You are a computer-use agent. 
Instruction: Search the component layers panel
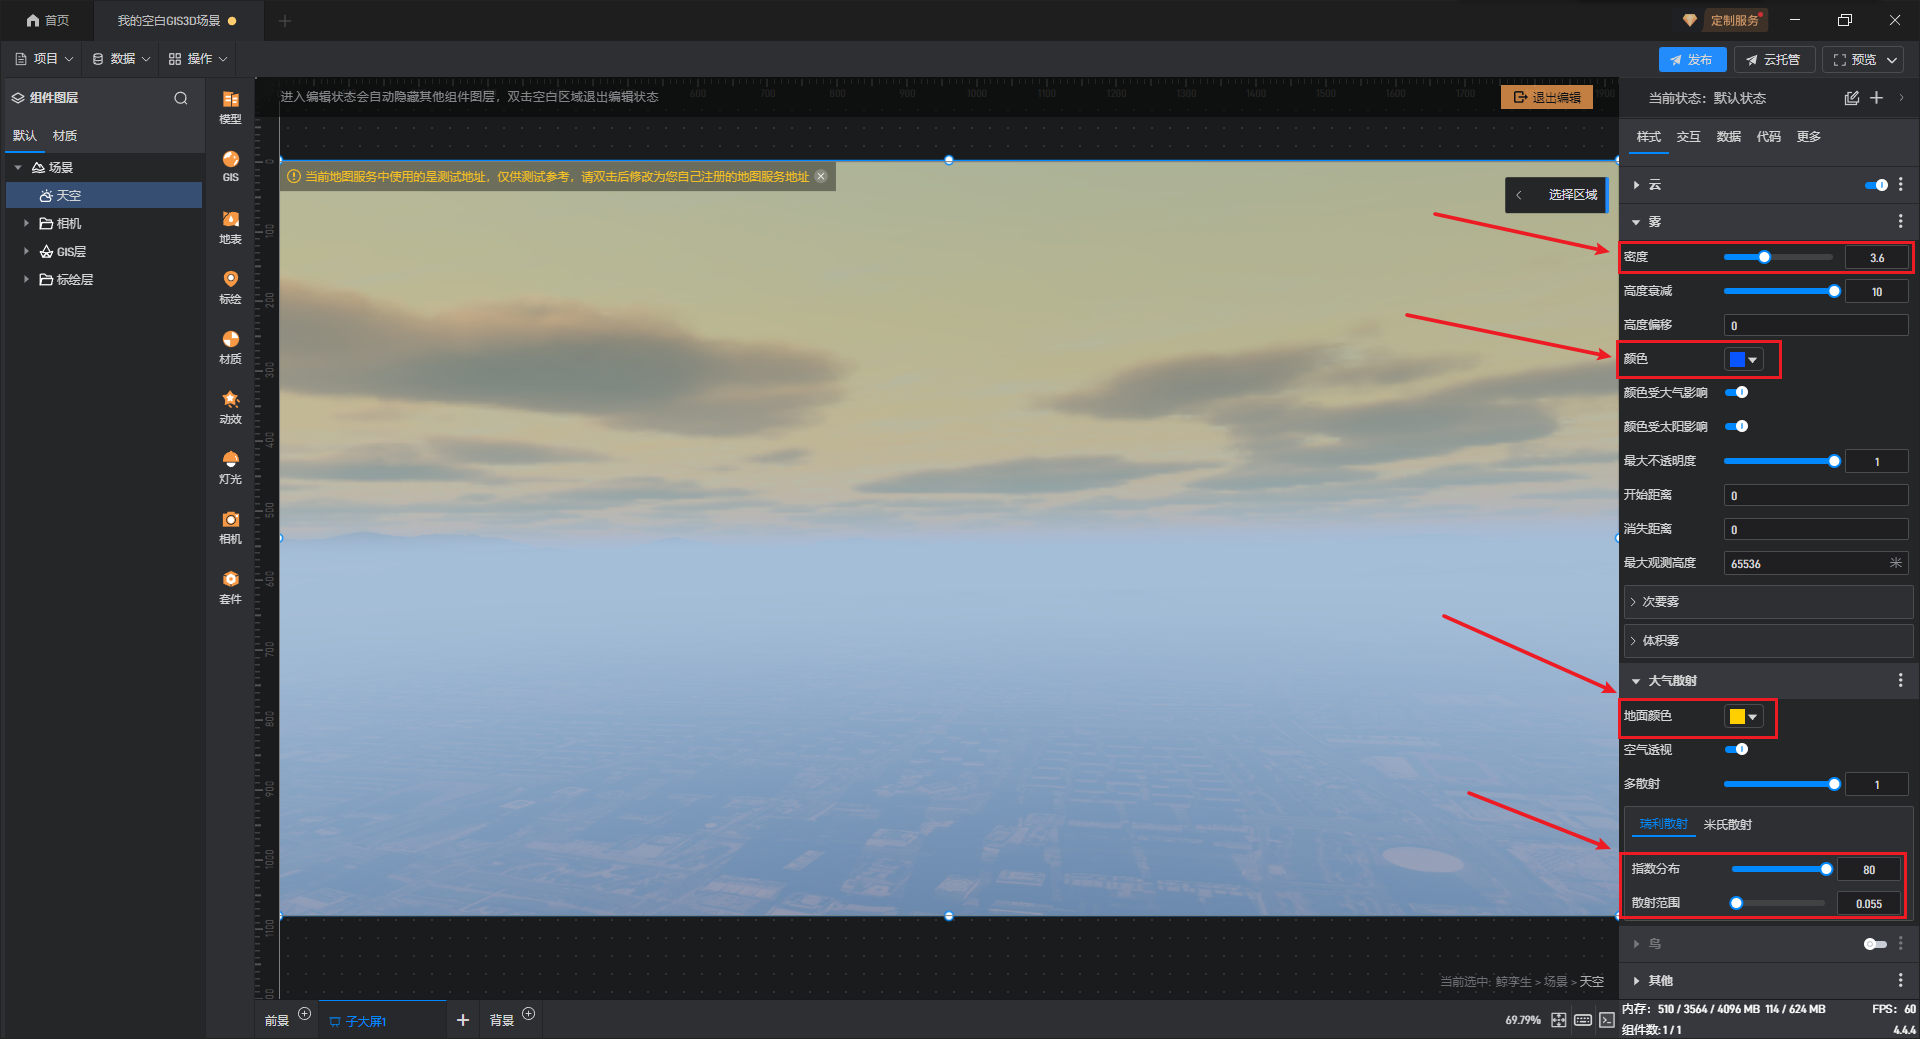181,98
